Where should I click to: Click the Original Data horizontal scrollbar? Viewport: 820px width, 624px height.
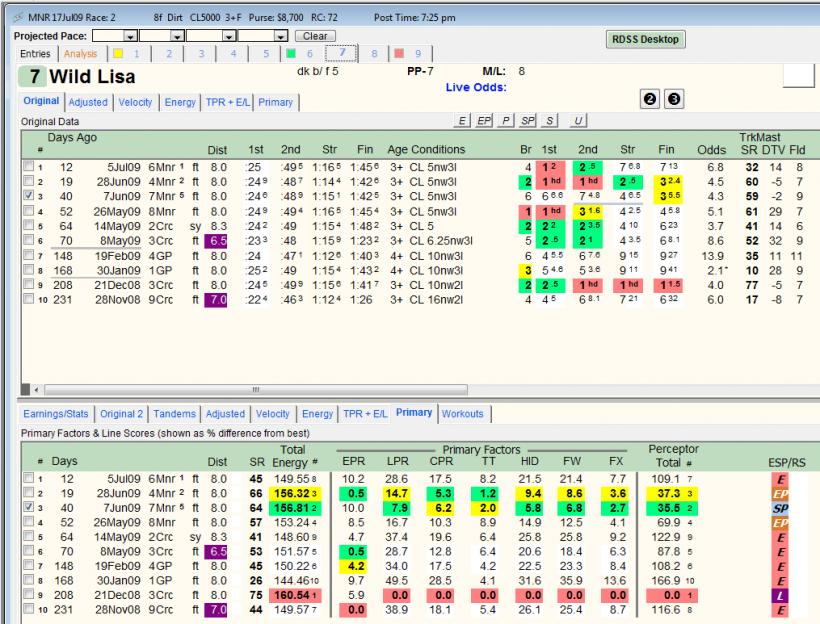256,390
